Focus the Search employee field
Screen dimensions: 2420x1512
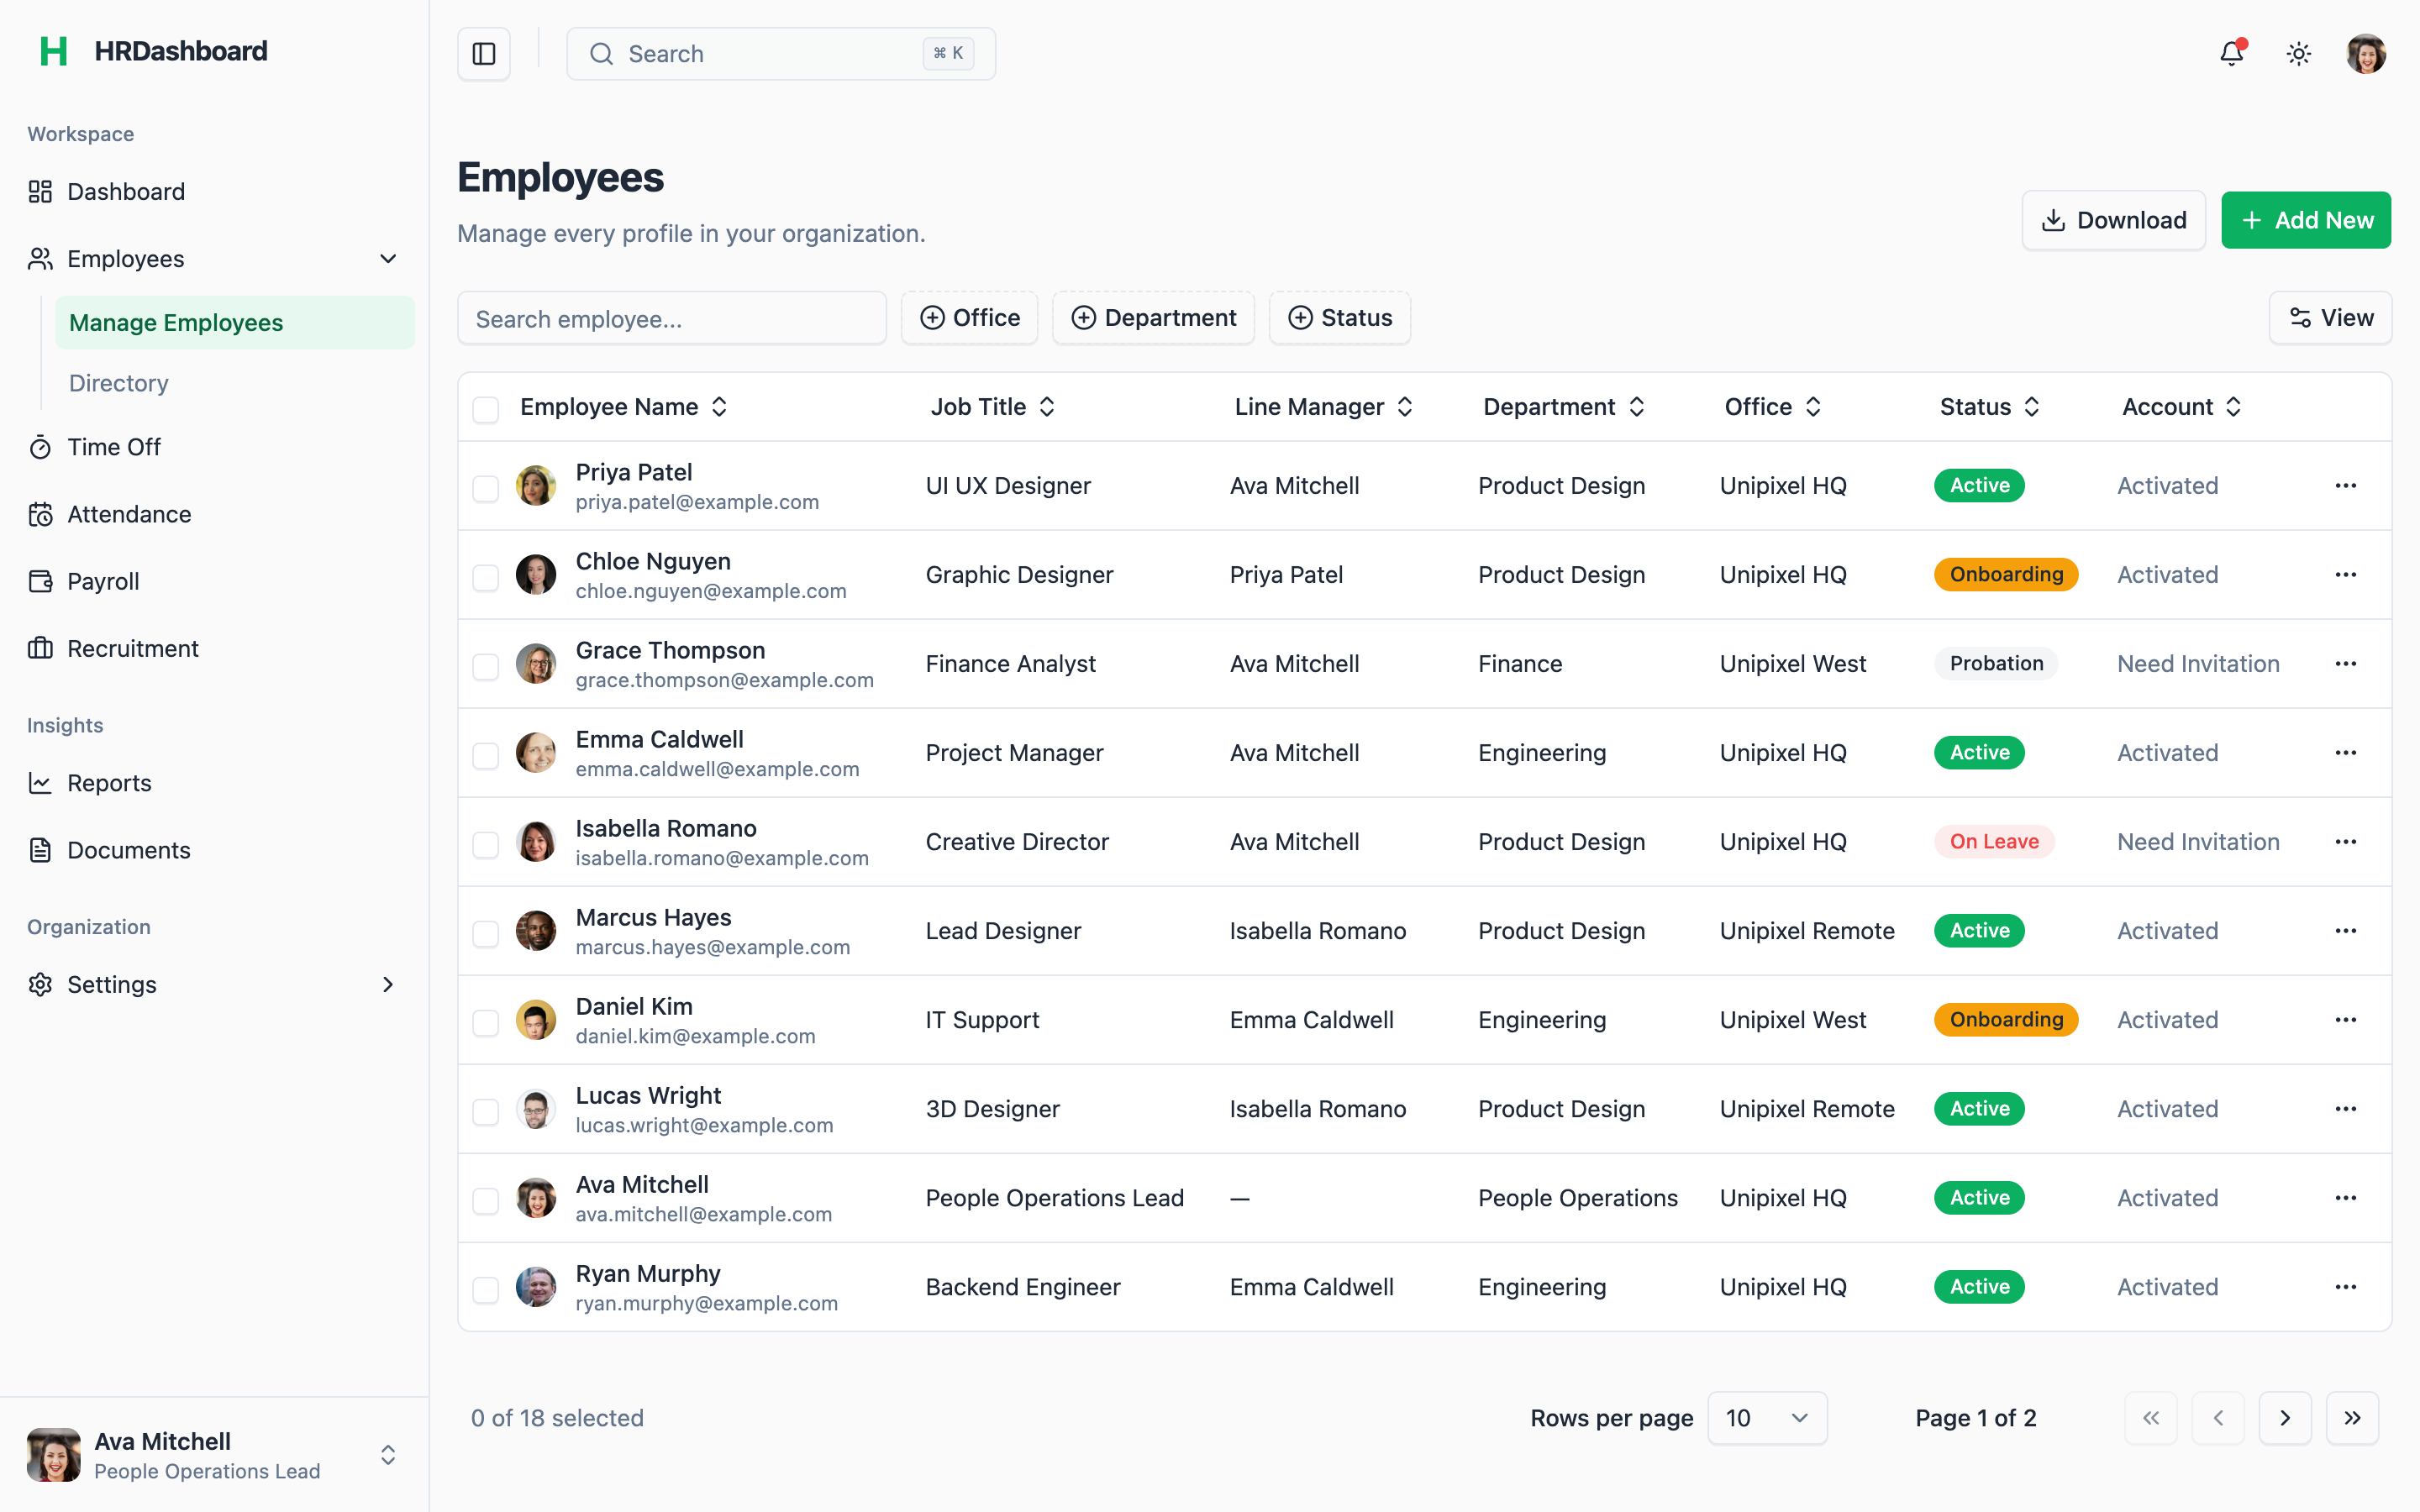click(672, 319)
